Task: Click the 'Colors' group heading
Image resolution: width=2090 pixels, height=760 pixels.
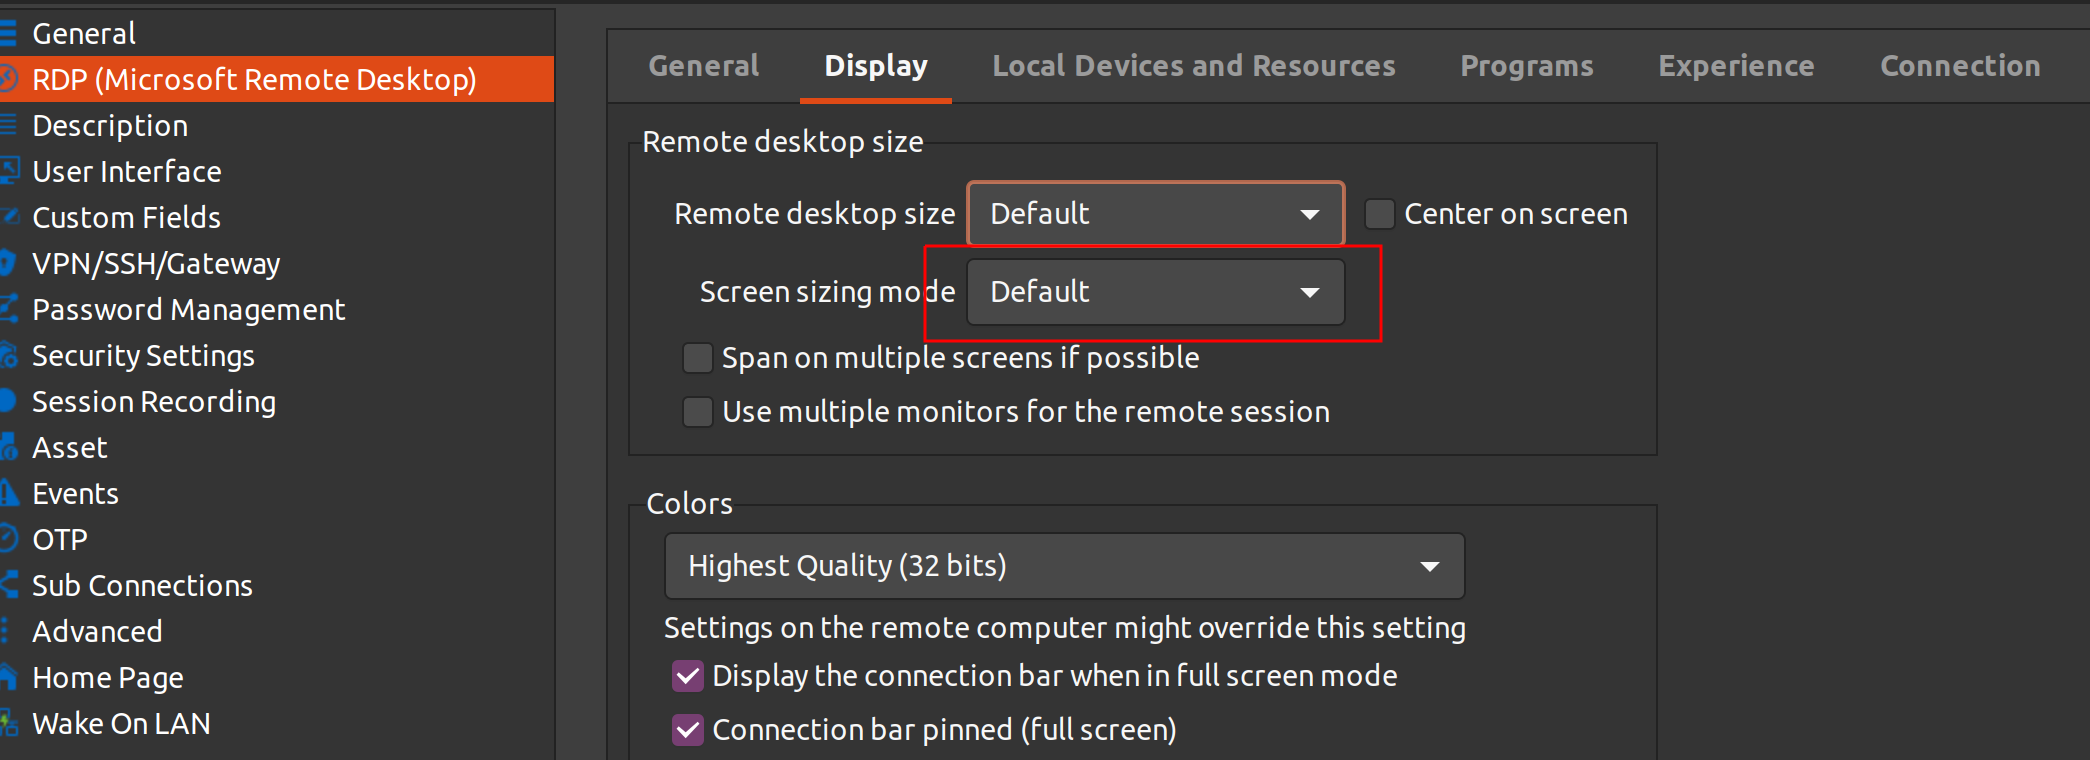Action: 689,503
